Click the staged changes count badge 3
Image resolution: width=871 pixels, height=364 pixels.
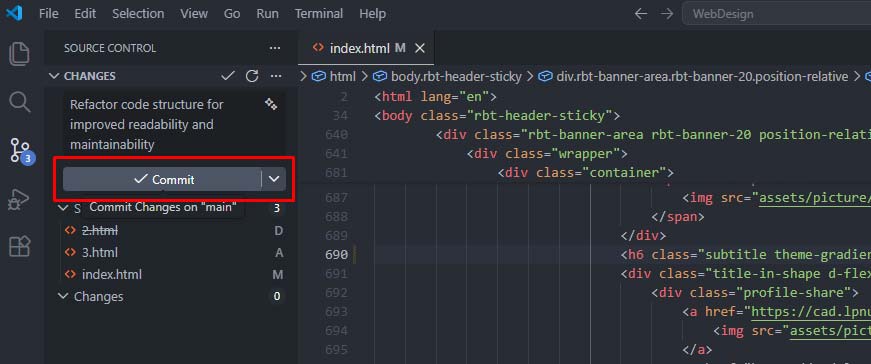pyautogui.click(x=277, y=208)
